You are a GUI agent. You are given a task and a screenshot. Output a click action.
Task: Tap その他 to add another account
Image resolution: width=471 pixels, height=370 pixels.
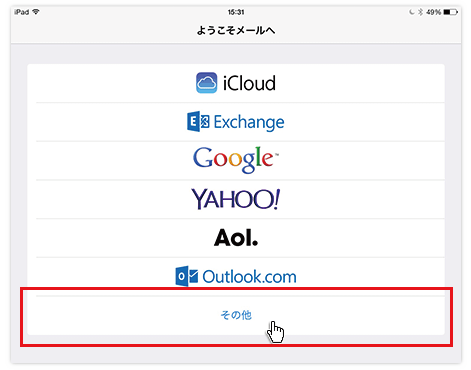[x=236, y=315]
